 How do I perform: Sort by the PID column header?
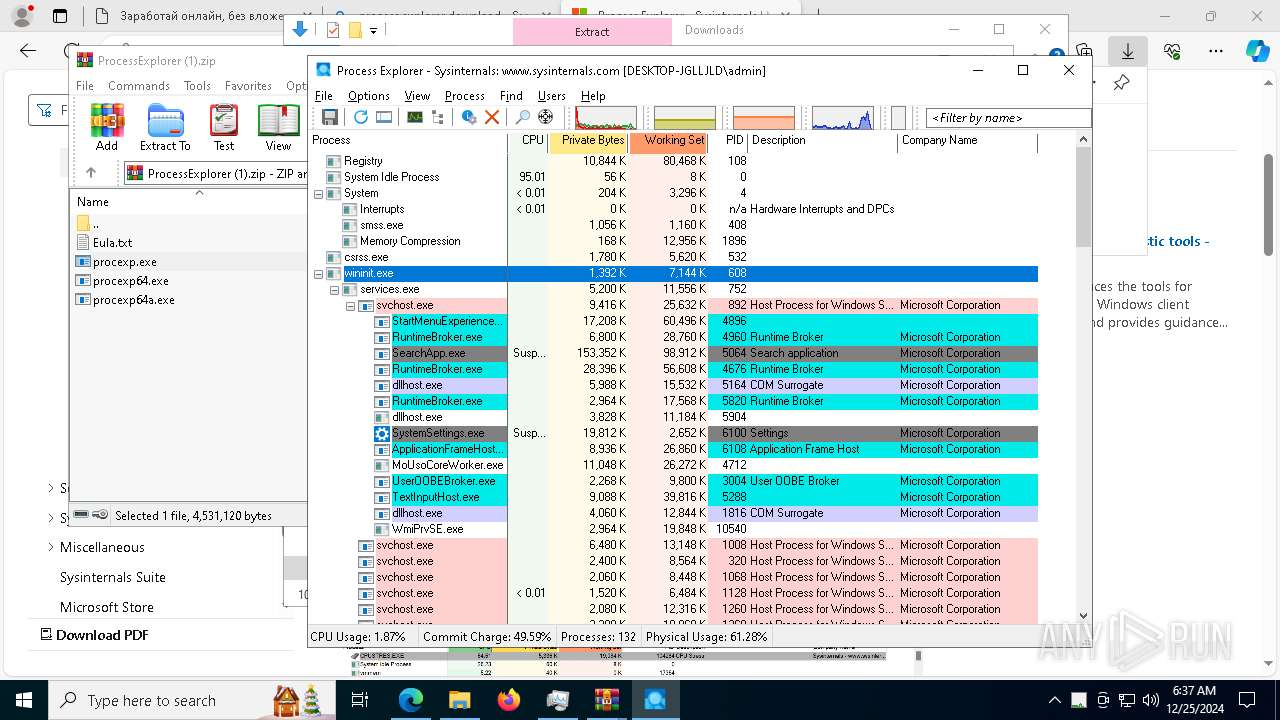tap(728, 141)
